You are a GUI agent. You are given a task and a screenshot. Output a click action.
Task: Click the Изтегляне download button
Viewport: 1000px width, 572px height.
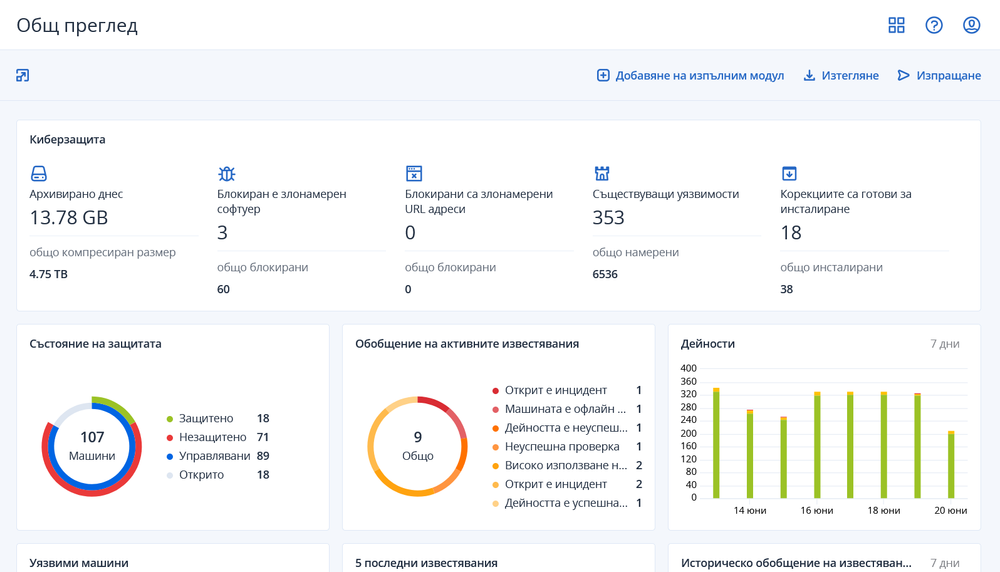click(841, 76)
